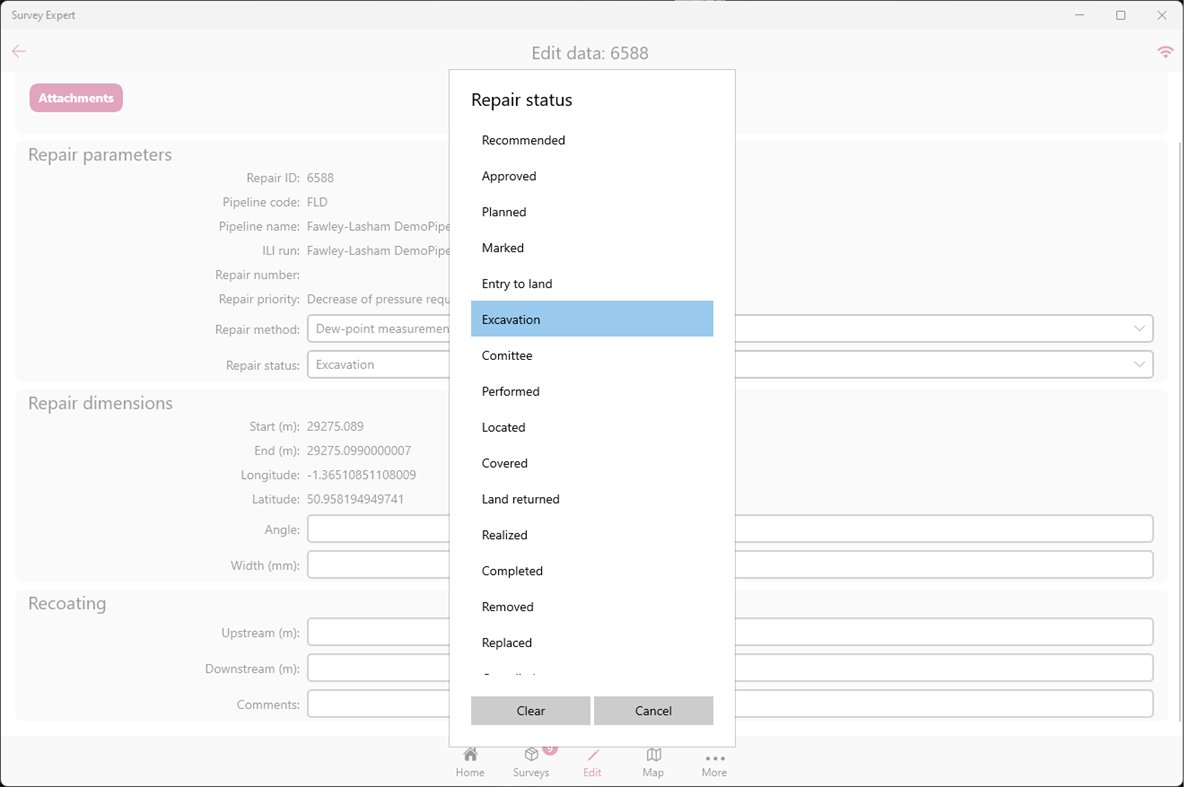Select Completed status option

(592, 570)
